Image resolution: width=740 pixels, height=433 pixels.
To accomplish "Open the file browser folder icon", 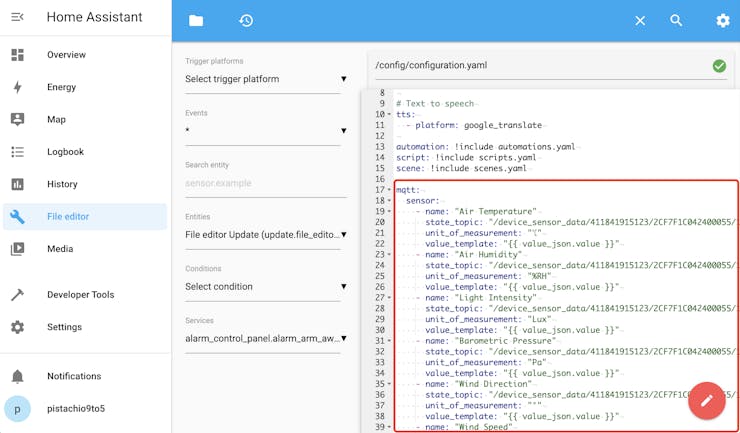I will tap(196, 21).
